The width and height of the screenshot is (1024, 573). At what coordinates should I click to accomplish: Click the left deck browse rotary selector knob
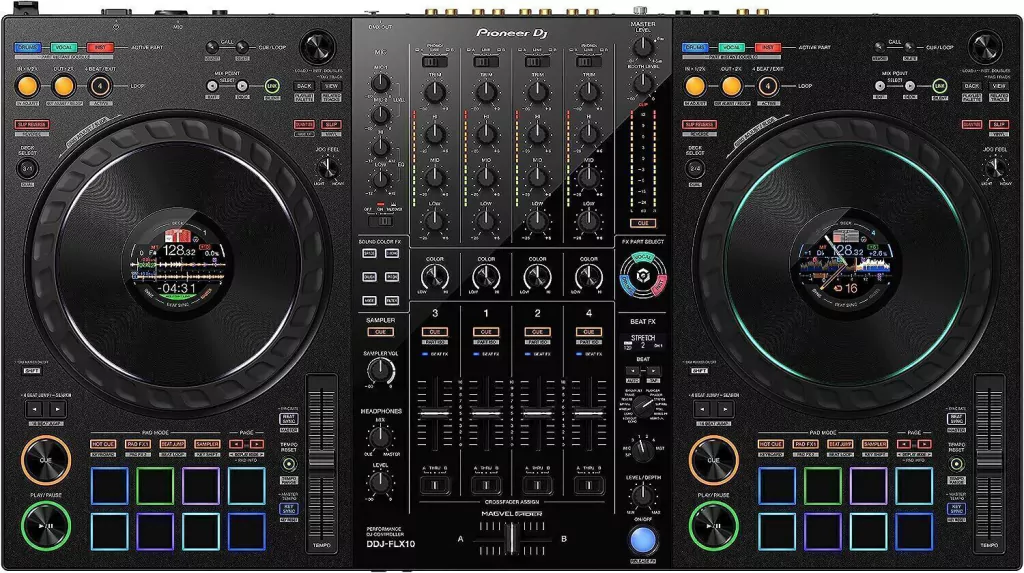318,47
